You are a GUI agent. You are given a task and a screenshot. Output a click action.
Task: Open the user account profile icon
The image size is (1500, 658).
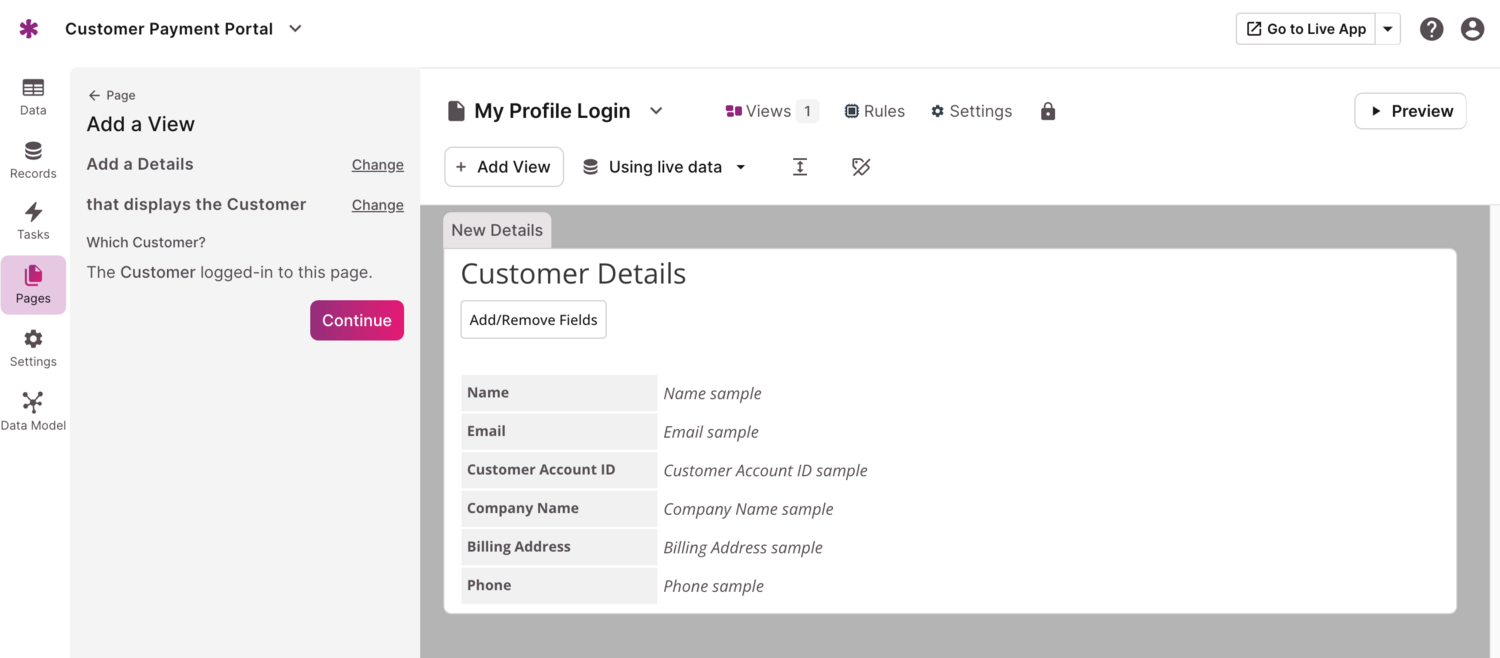point(1472,29)
